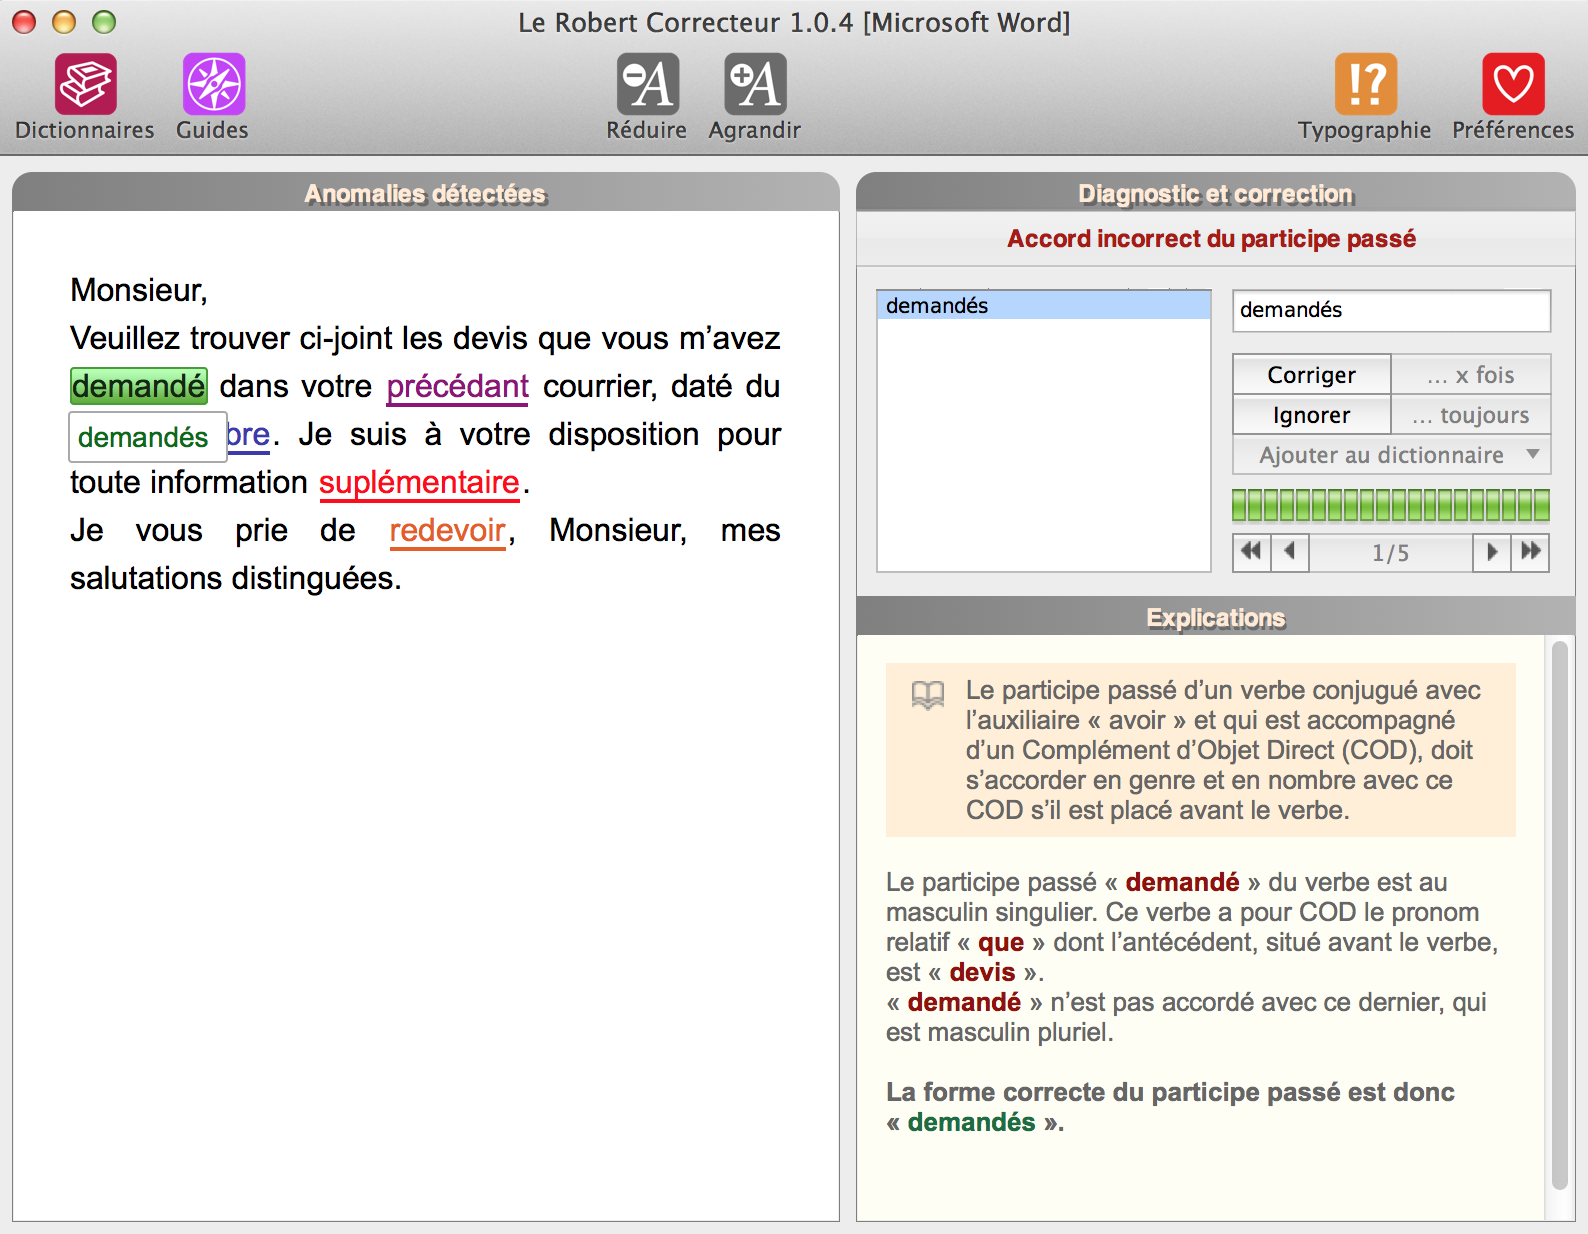
Task: Click the underlined word 'précédant'
Action: click(458, 387)
